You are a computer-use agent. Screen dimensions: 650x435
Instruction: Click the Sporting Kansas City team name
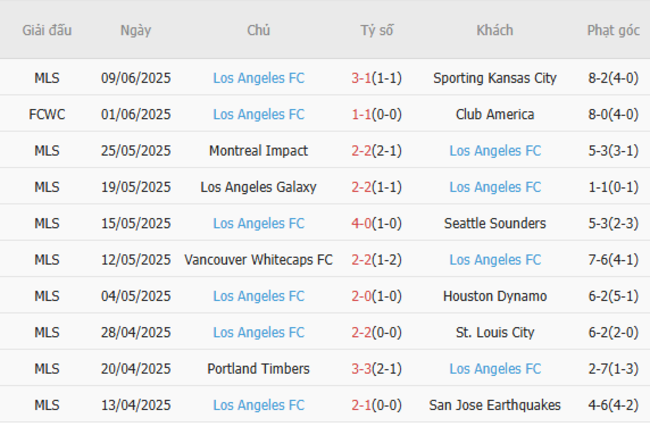point(495,78)
